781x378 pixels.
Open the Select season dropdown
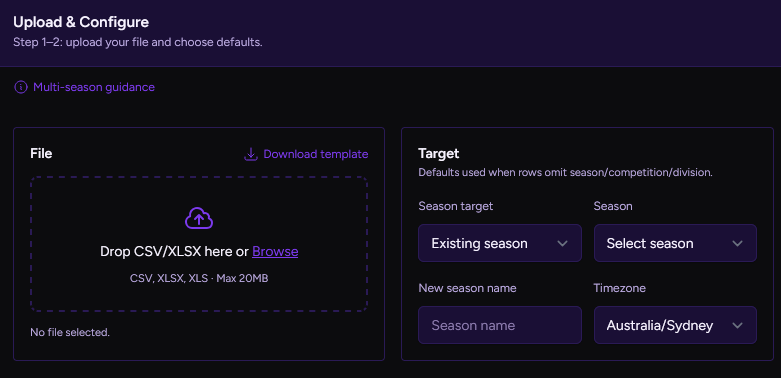point(675,243)
